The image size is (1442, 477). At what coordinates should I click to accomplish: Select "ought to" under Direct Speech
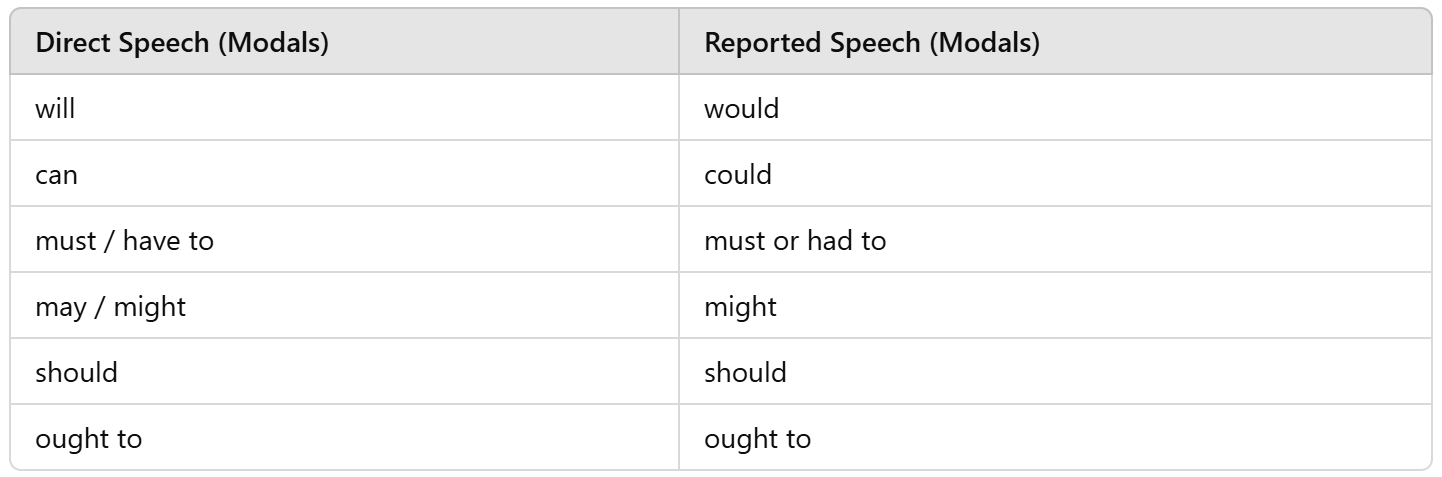tap(88, 438)
